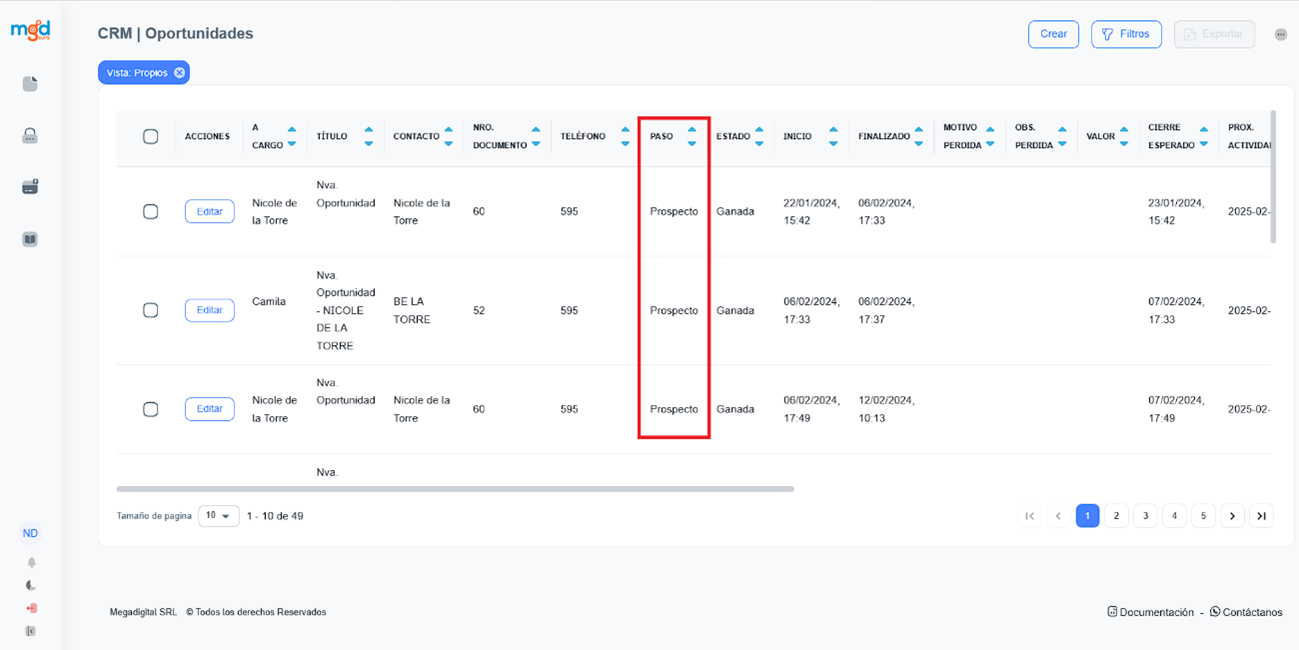Toggle dark mode with the moon icon
1299x650 pixels.
pos(31,586)
